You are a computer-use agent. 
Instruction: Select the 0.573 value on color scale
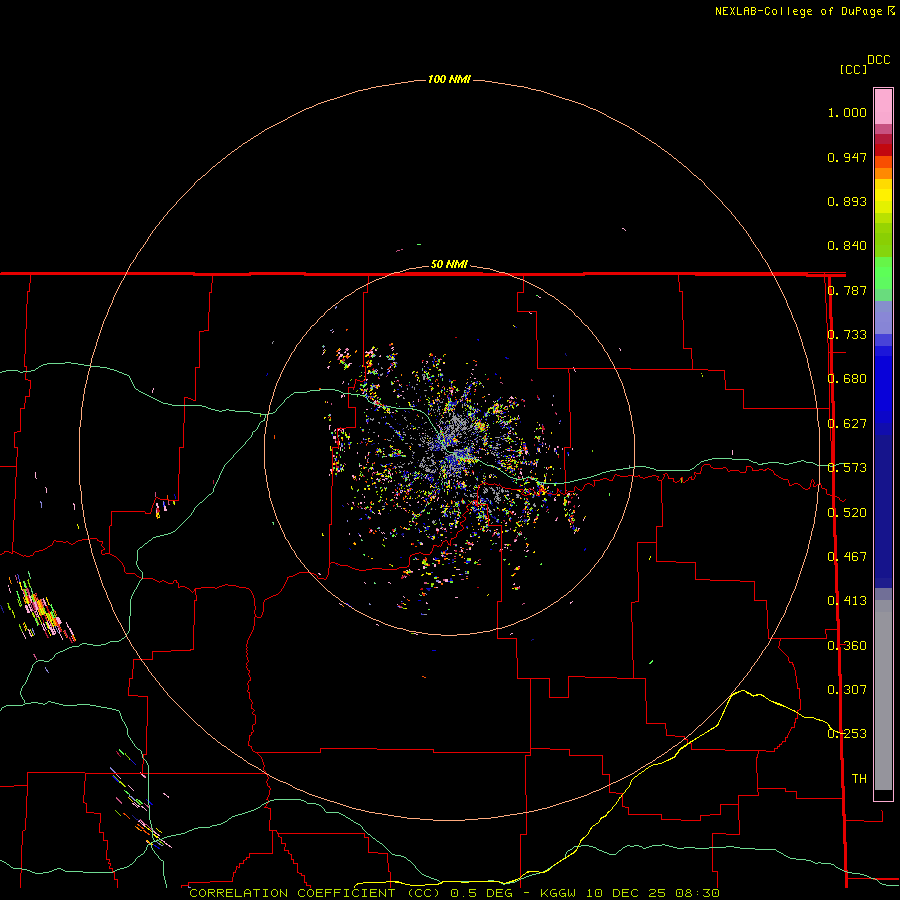(847, 468)
